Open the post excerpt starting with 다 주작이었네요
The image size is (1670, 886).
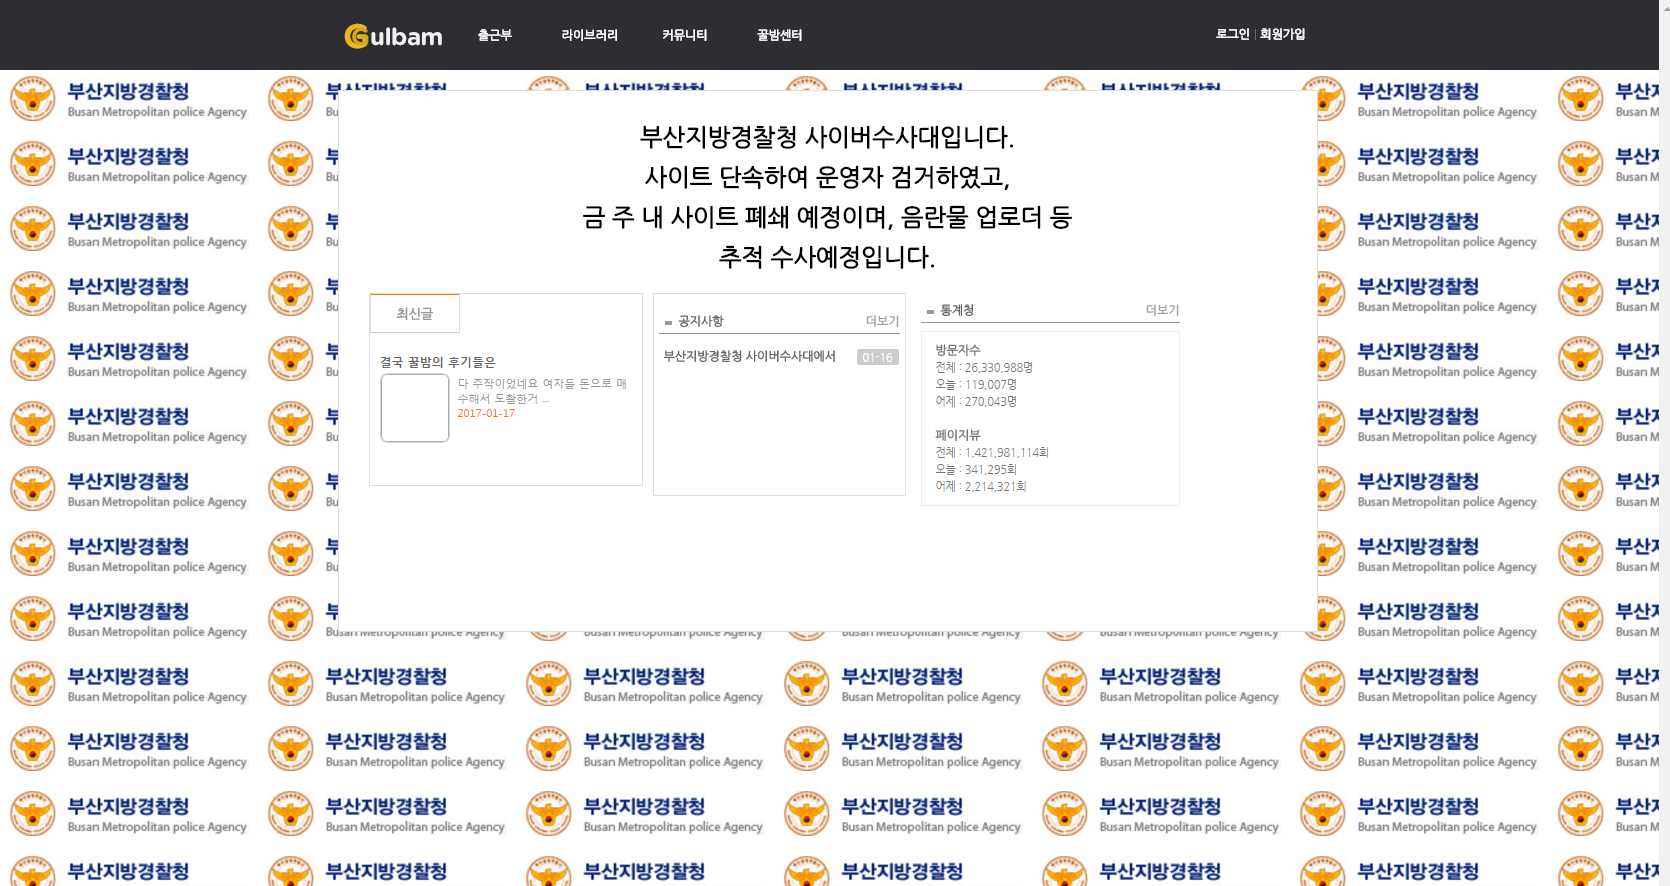coord(542,390)
